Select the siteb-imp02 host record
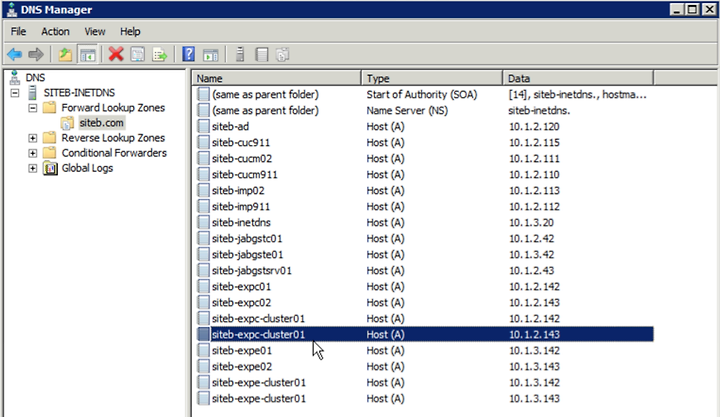Viewport: 720px width, 417px height. [425, 191]
